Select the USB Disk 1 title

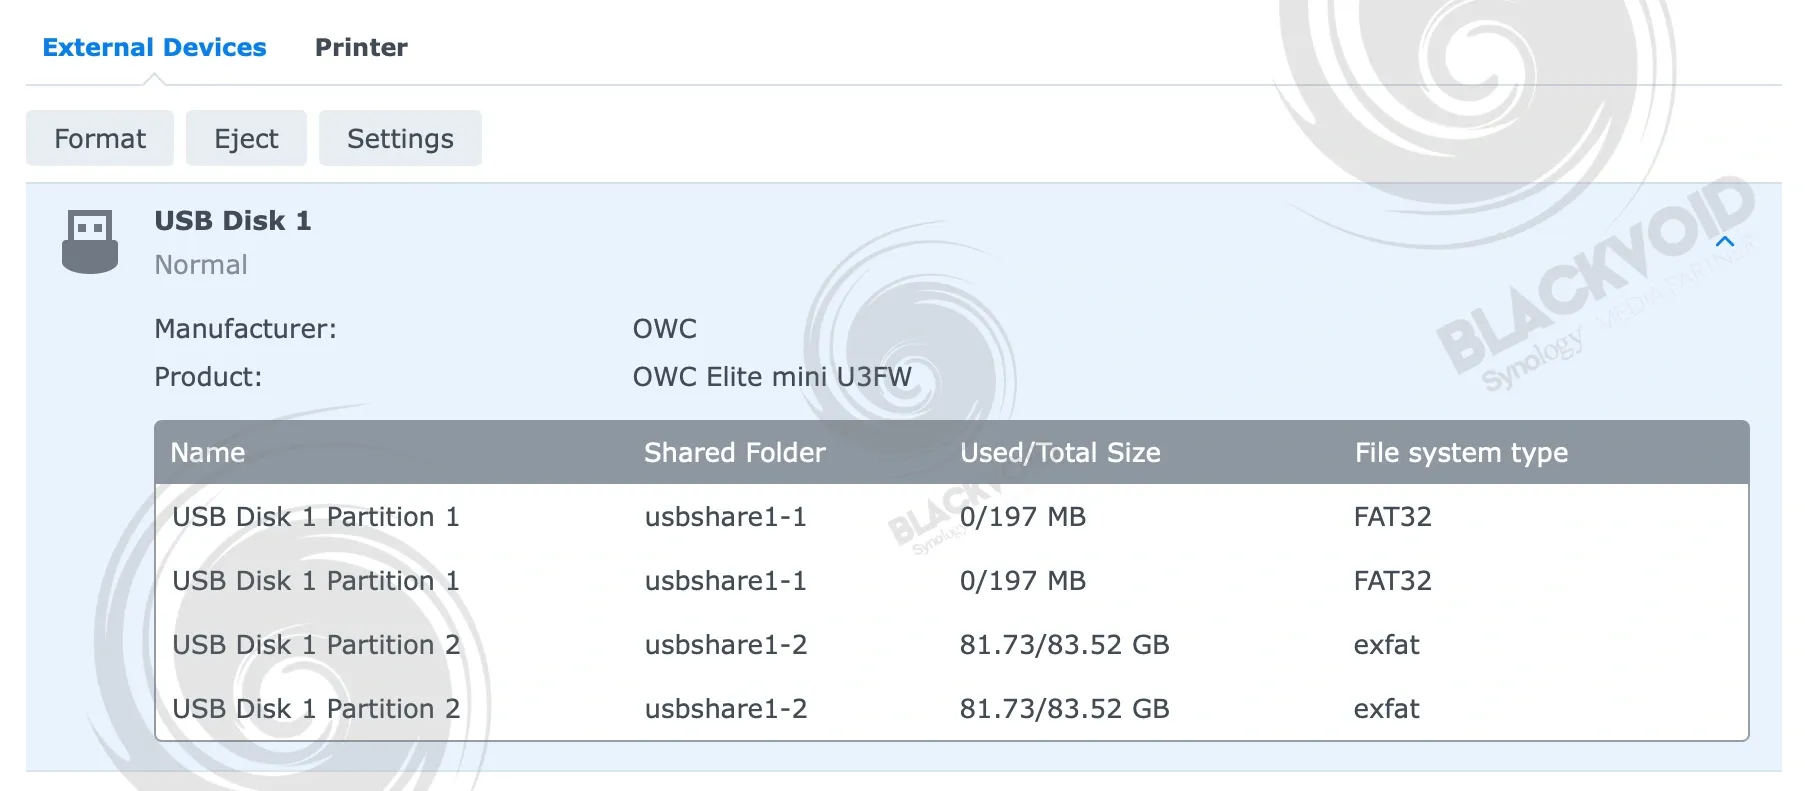(x=233, y=221)
